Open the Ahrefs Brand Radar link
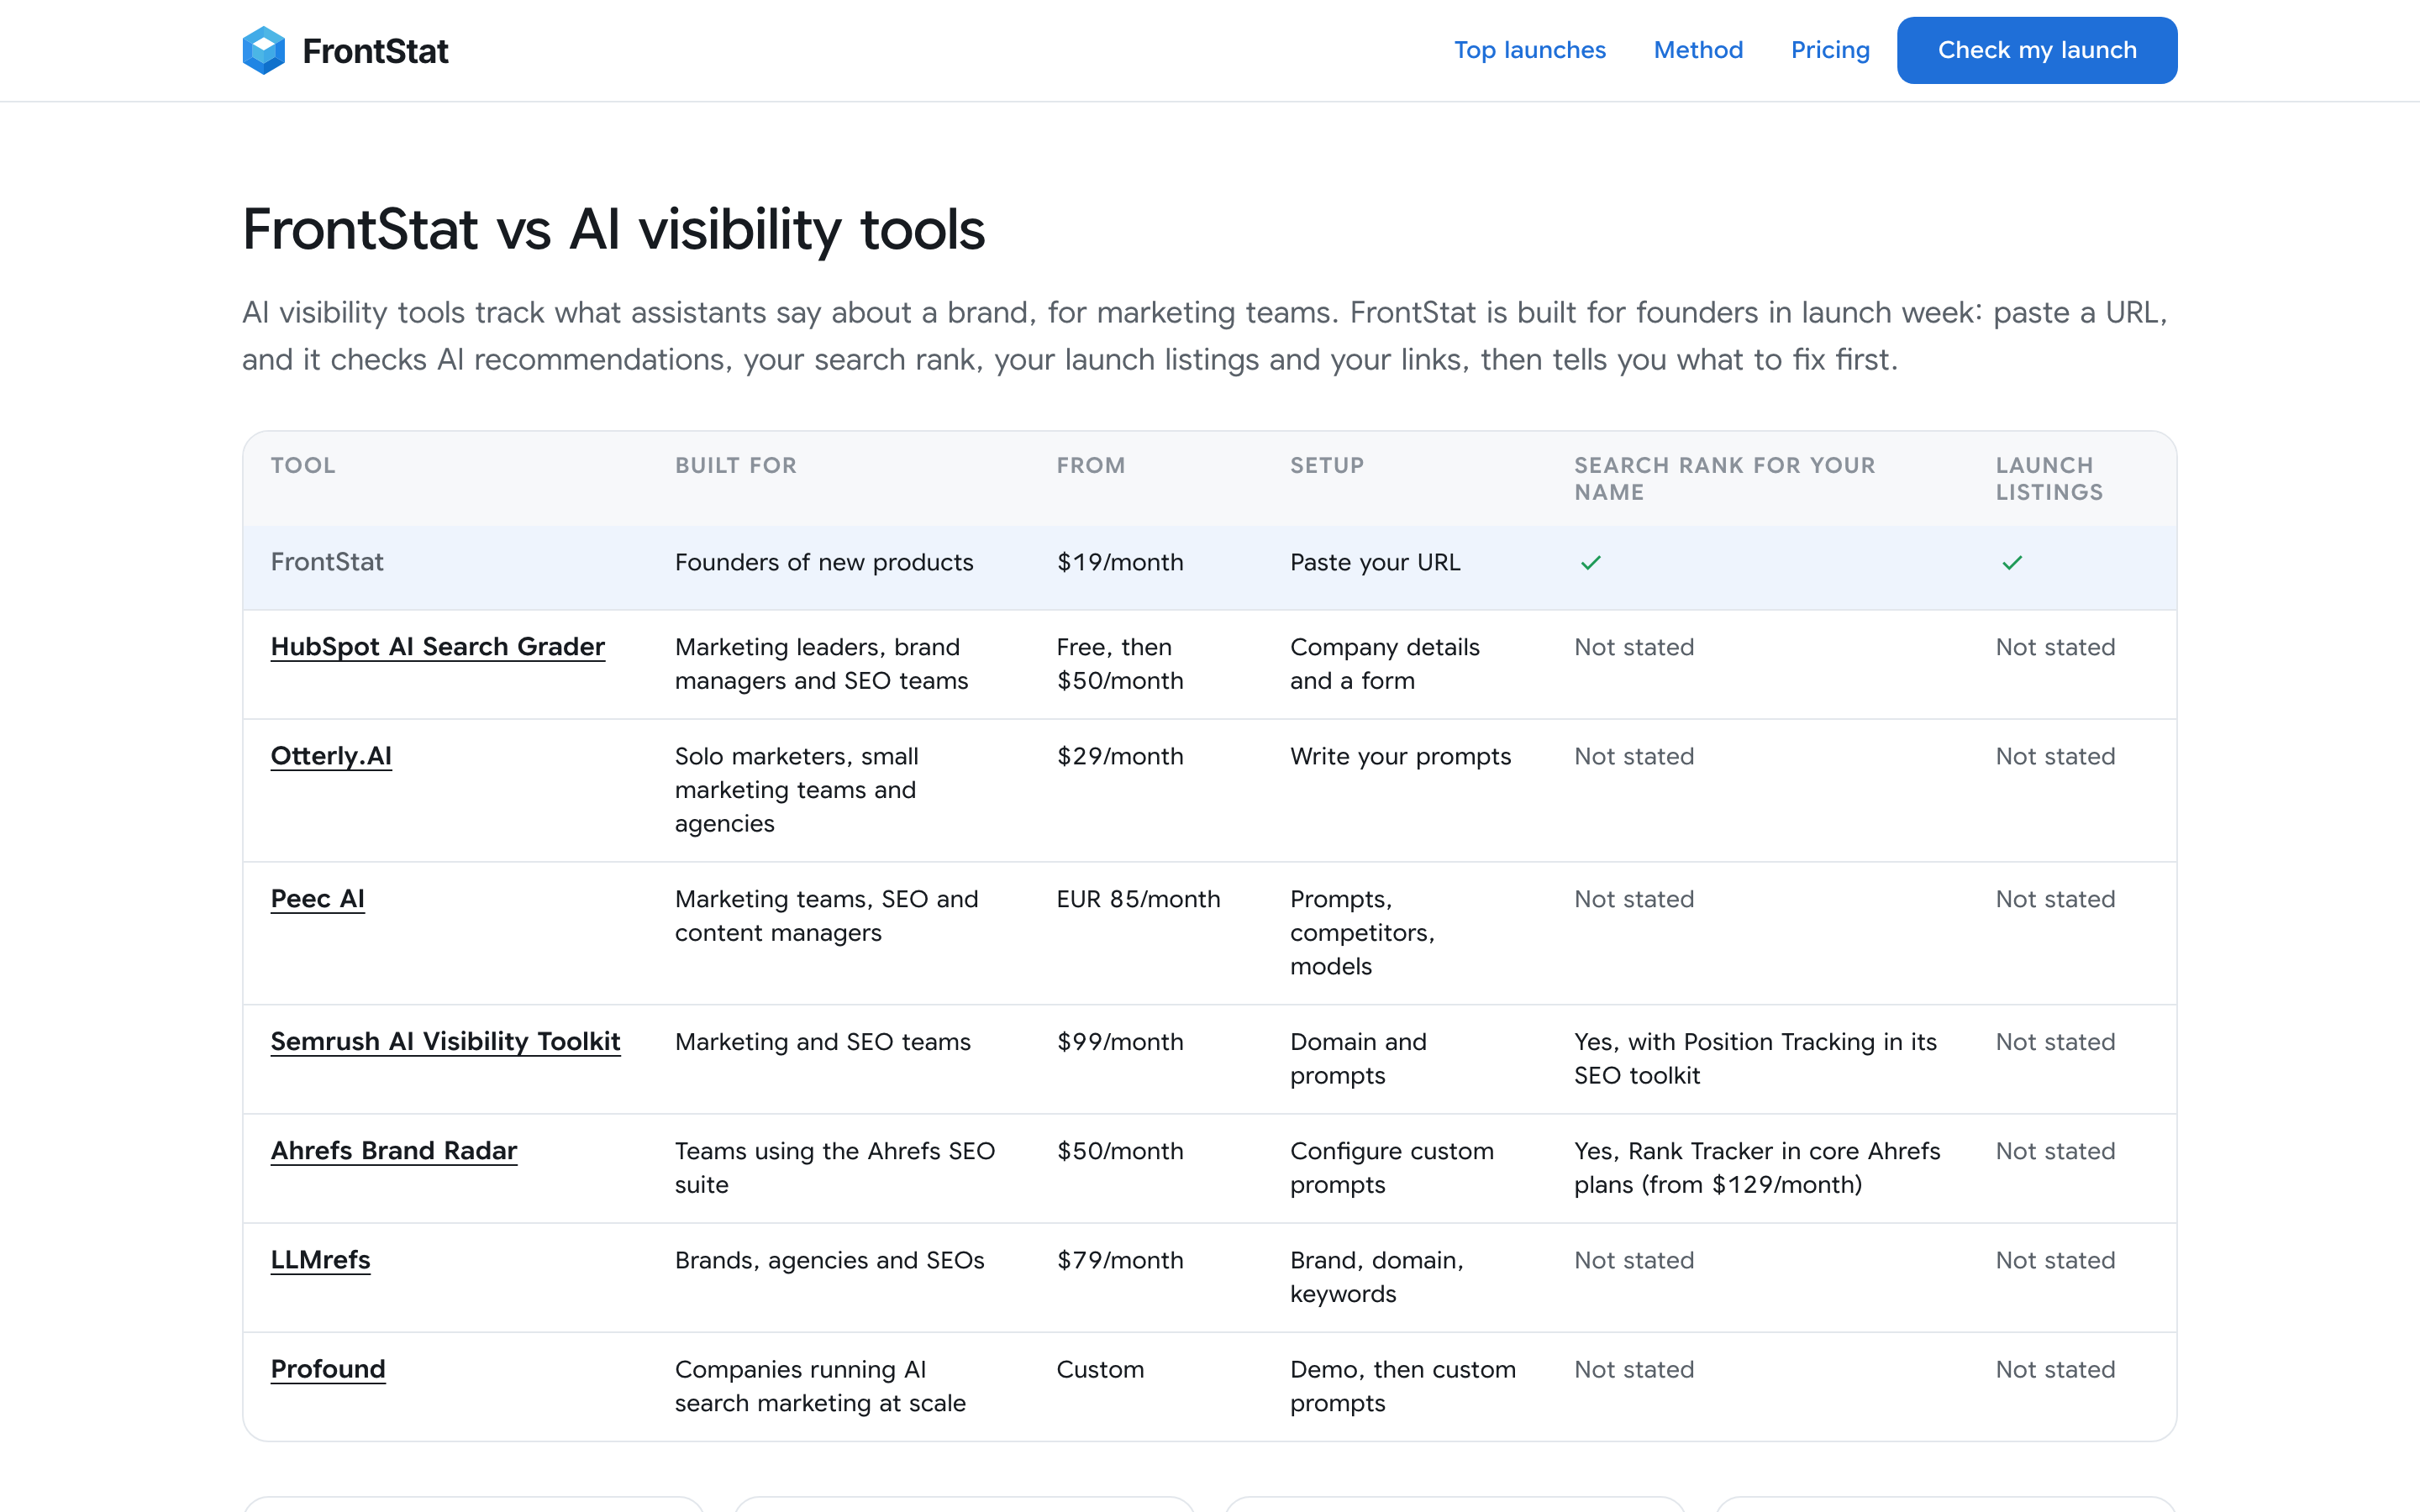This screenshot has height=1512, width=2420. pos(394,1151)
